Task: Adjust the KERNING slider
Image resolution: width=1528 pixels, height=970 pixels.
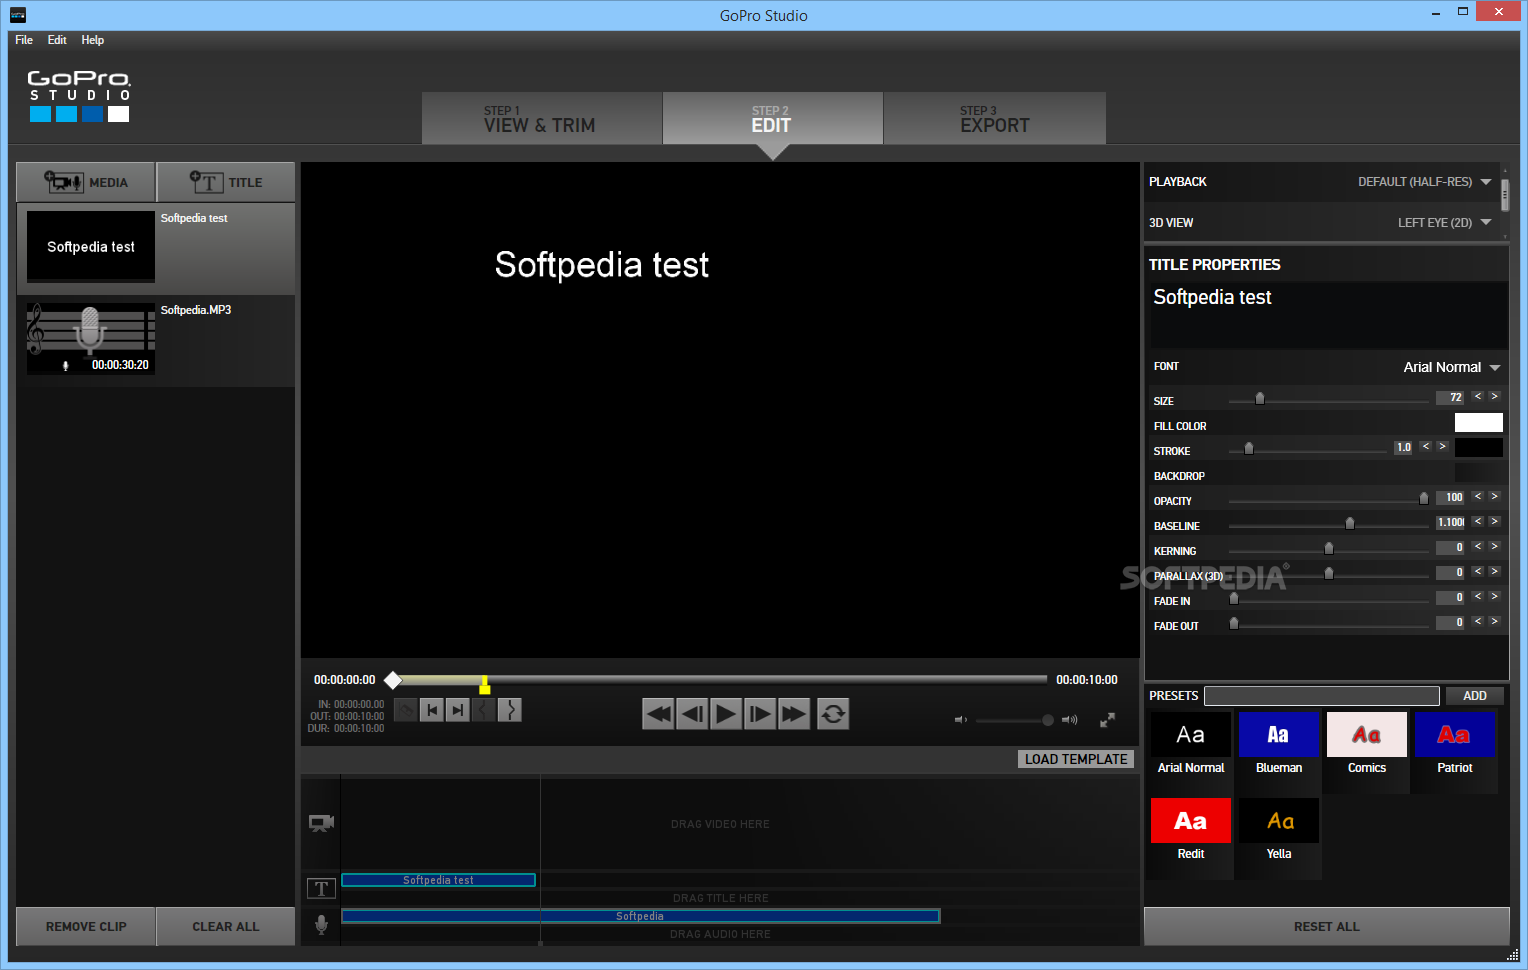Action: [x=1329, y=548]
